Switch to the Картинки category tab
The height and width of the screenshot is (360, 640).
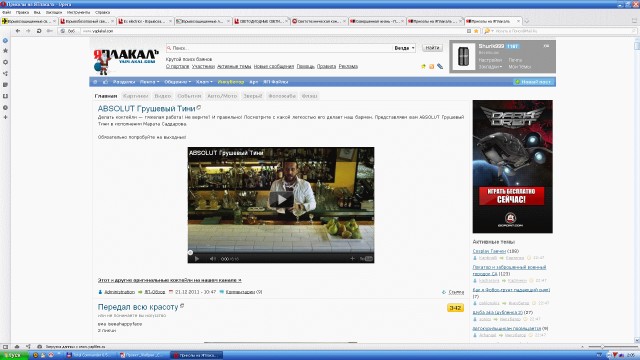136,96
